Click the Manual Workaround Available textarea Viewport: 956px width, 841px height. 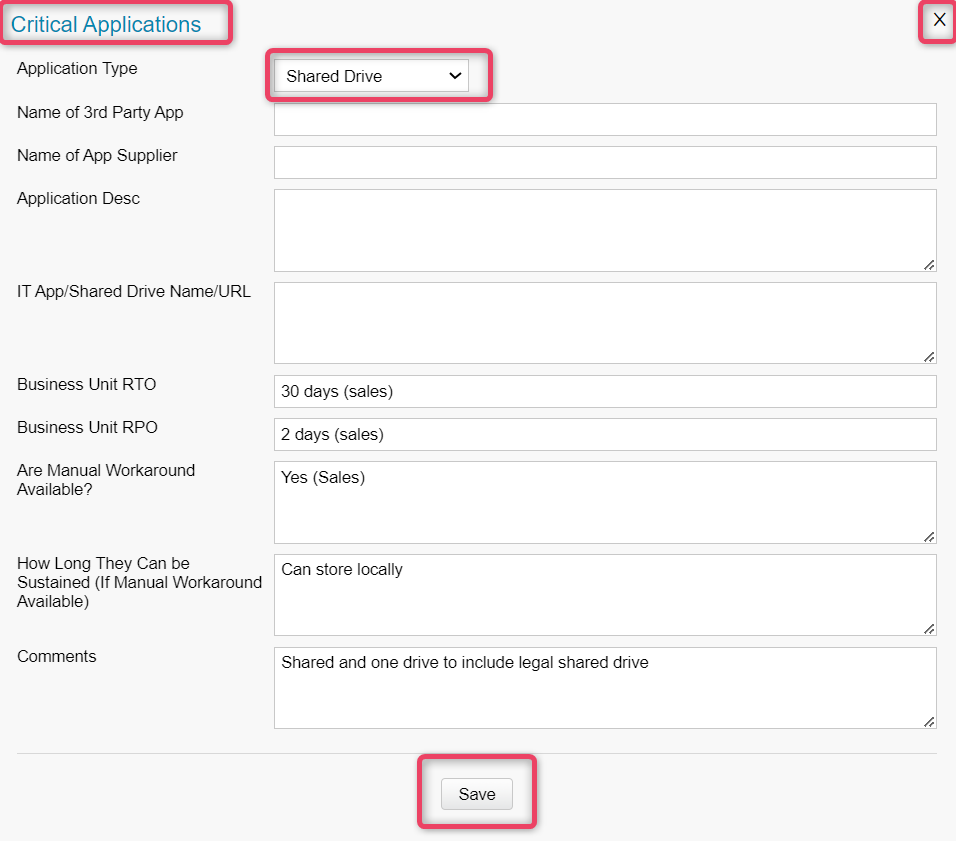(x=605, y=503)
